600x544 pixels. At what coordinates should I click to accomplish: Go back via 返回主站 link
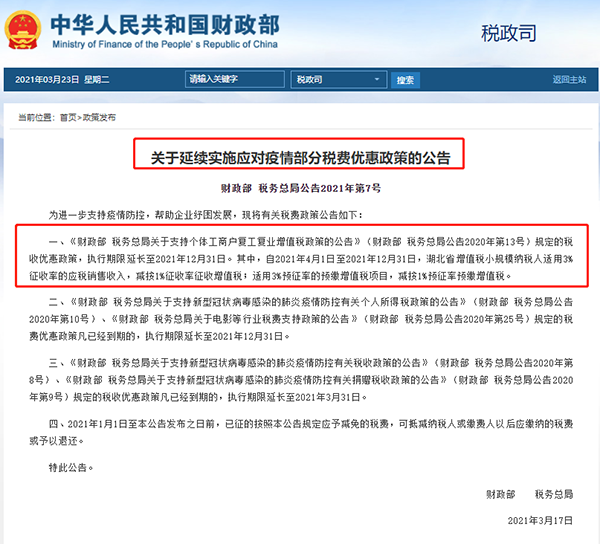coord(569,80)
